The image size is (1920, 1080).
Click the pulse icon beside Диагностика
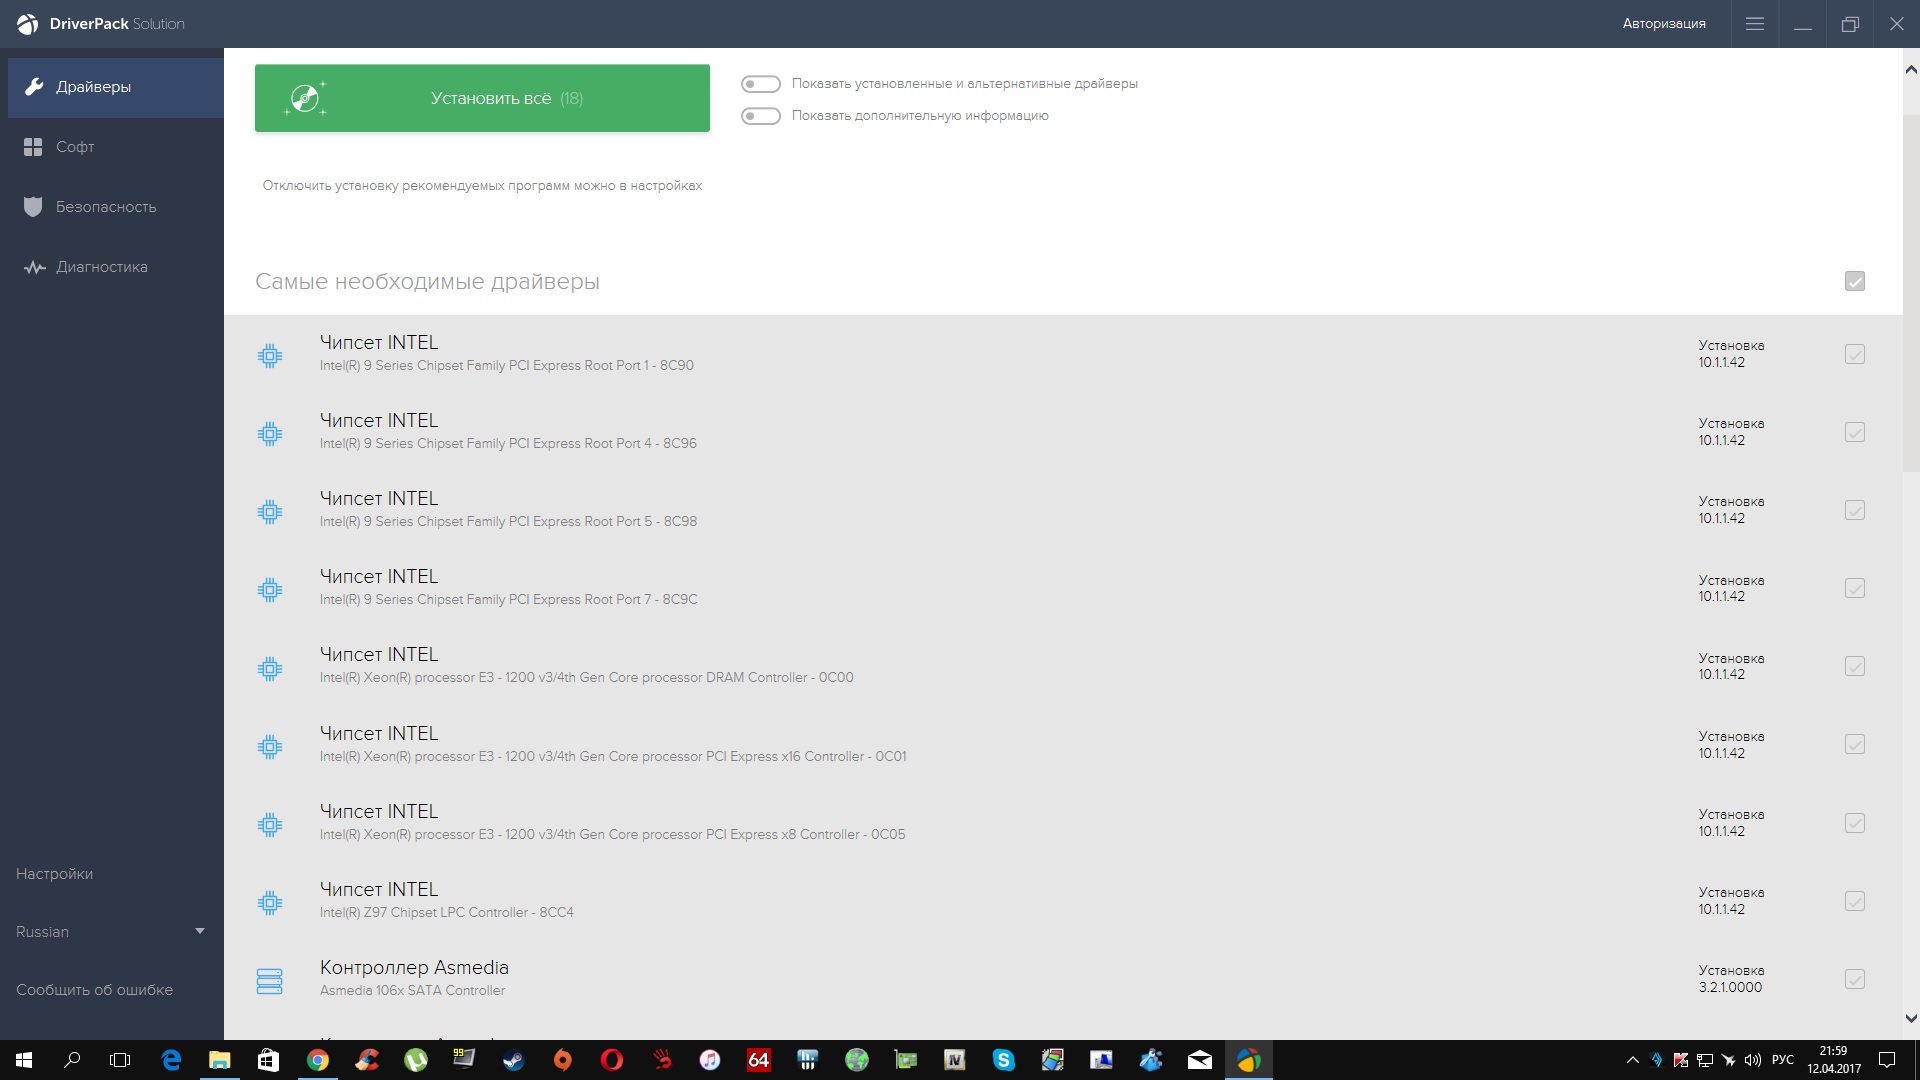[34, 267]
